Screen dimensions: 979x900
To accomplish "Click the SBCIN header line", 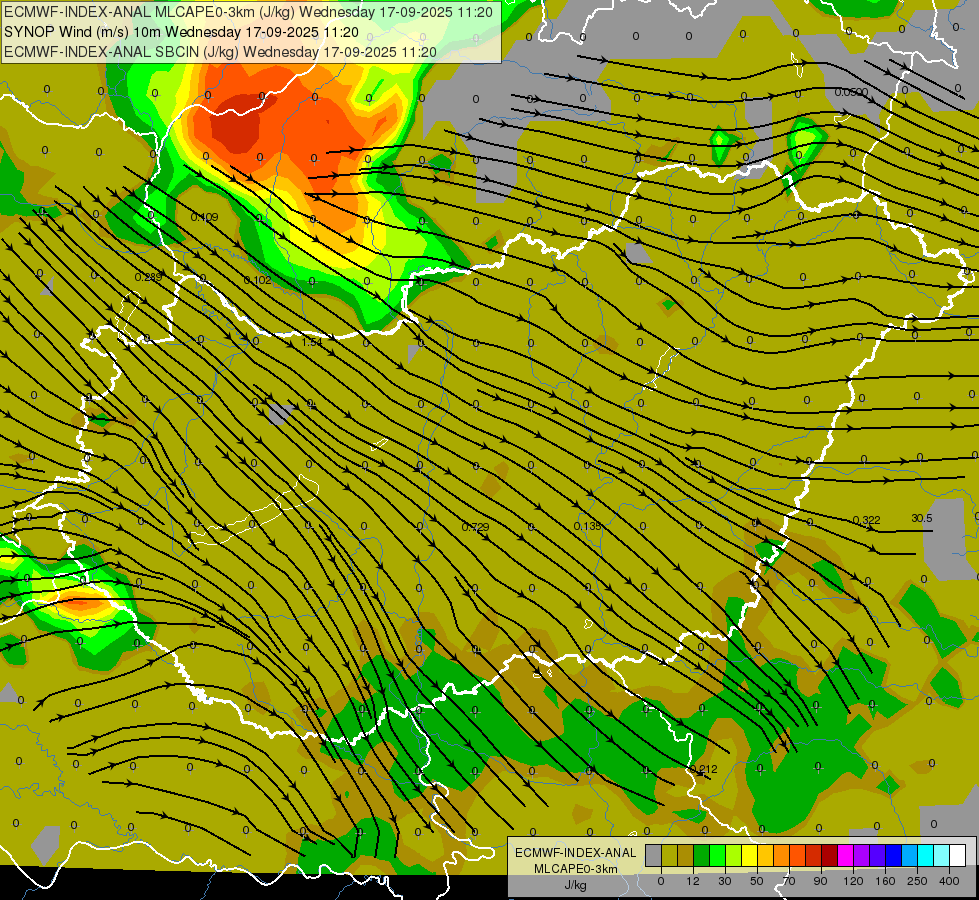I will [220, 52].
